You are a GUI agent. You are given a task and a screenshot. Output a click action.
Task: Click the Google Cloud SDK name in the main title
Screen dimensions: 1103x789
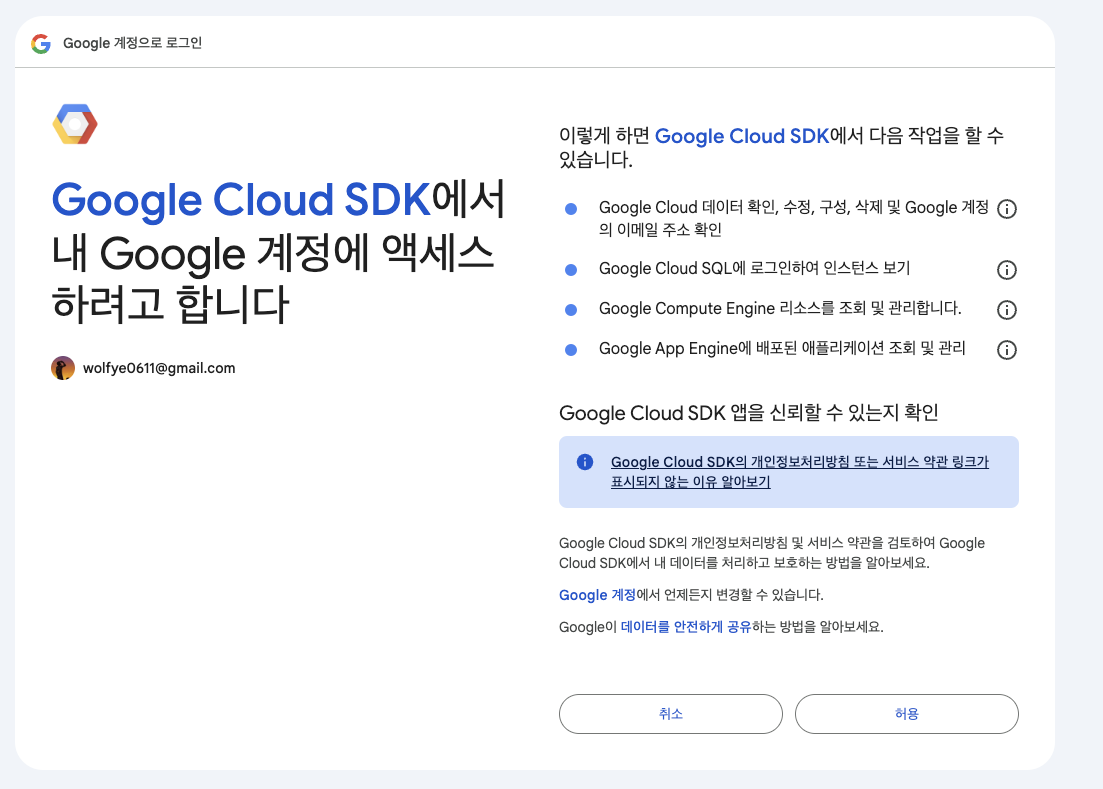(241, 200)
